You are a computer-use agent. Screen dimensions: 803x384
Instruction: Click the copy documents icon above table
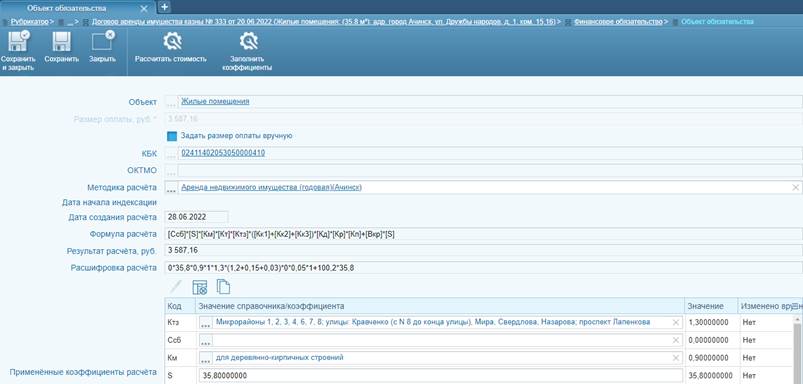[x=223, y=287]
